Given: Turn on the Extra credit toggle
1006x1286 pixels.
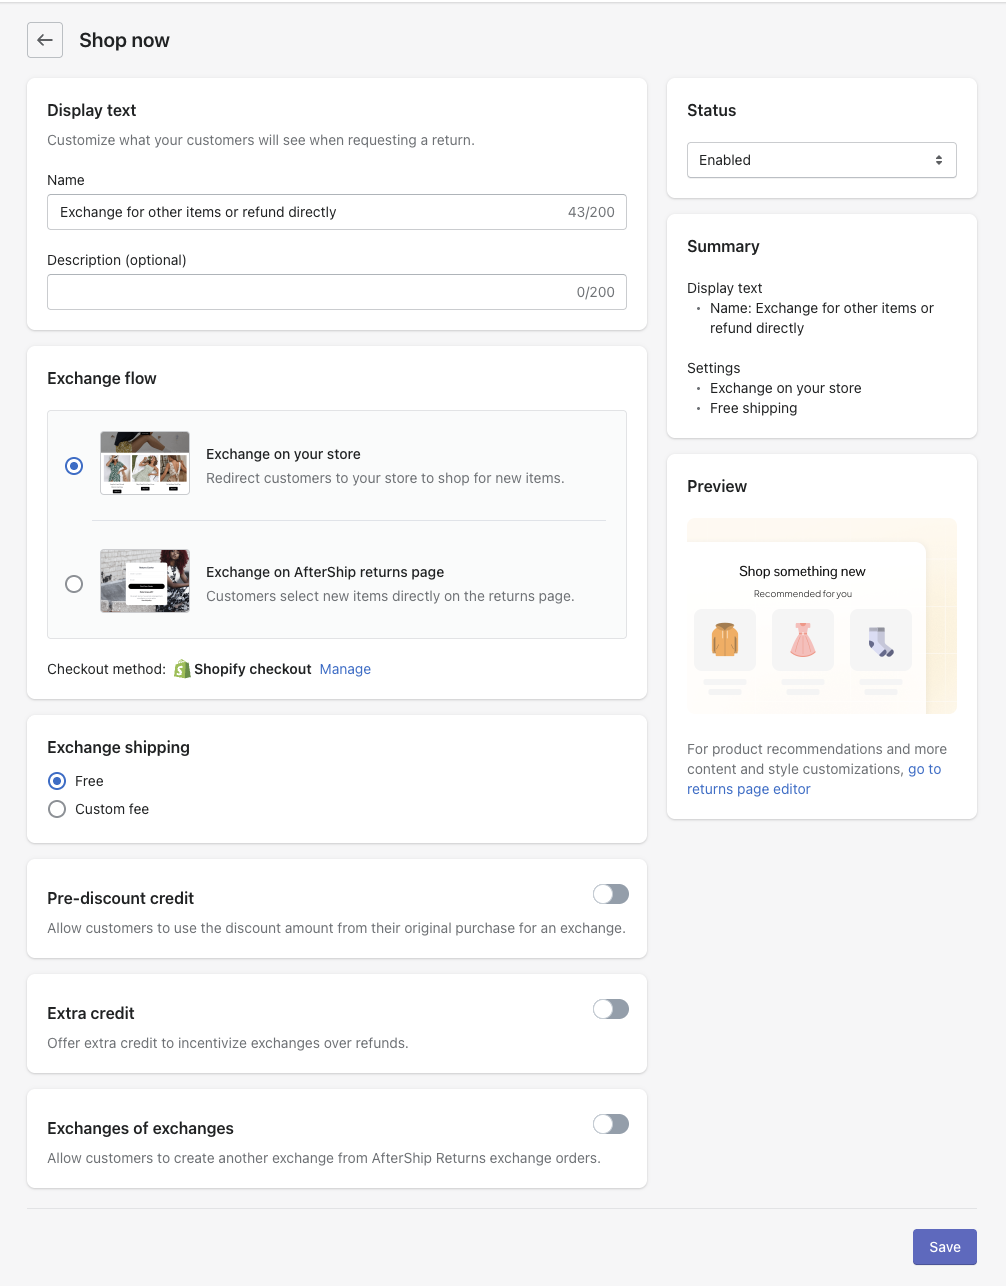Looking at the screenshot, I should [611, 1009].
